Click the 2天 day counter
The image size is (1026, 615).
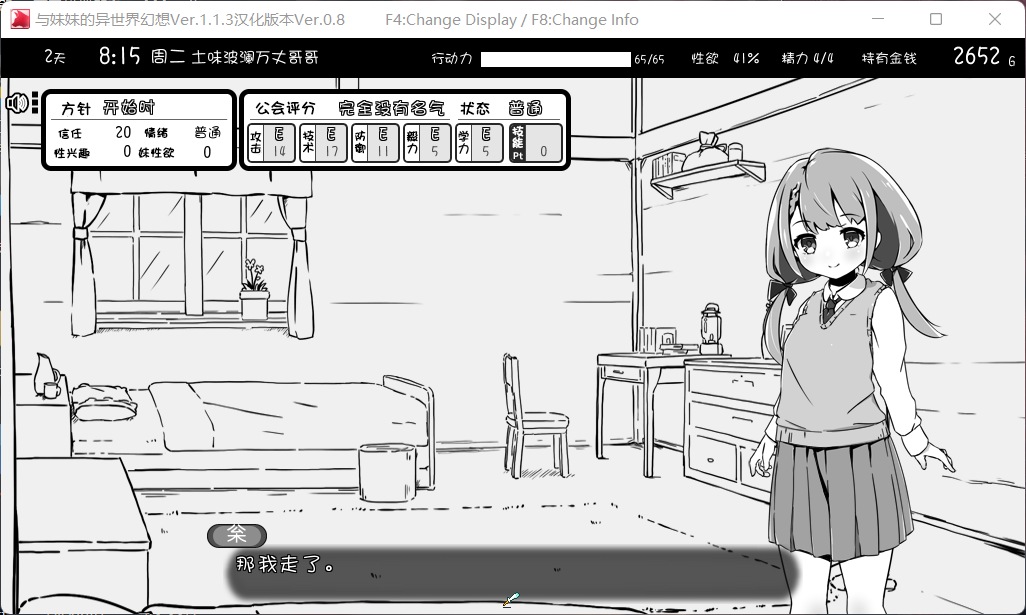(x=55, y=57)
